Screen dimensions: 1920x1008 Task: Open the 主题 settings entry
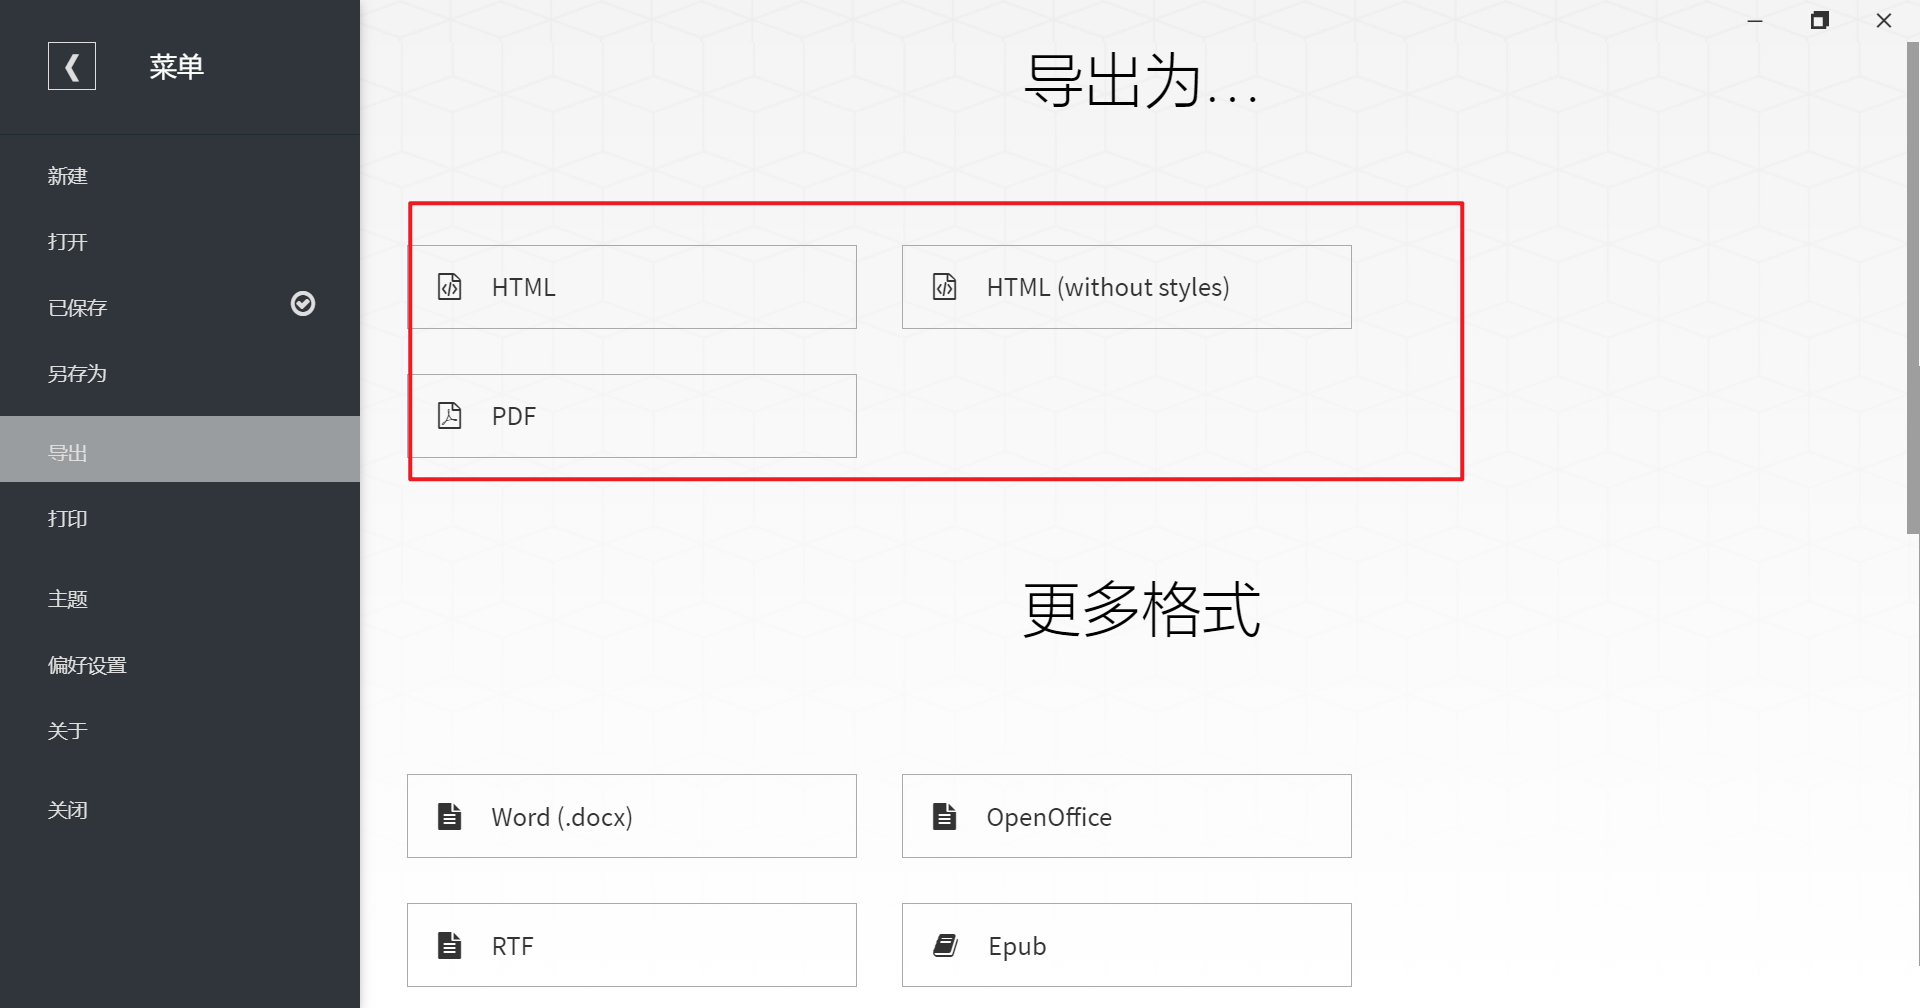click(x=68, y=598)
